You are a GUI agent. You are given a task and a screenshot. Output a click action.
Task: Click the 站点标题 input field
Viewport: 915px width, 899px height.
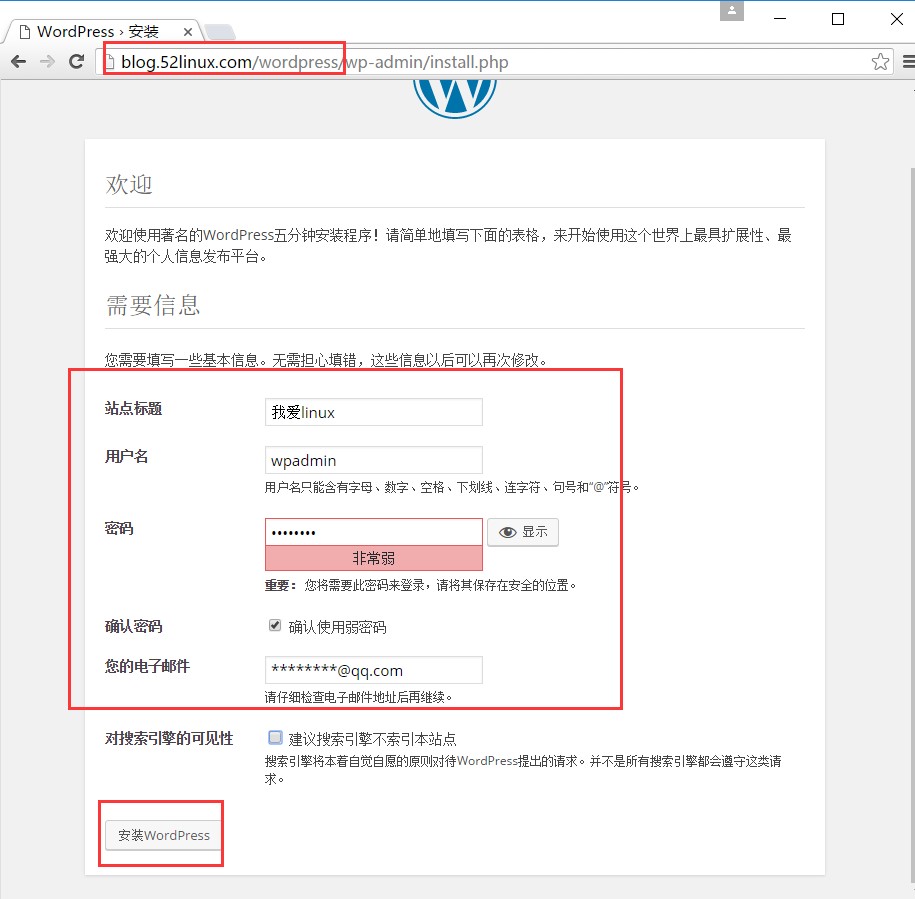pos(373,412)
